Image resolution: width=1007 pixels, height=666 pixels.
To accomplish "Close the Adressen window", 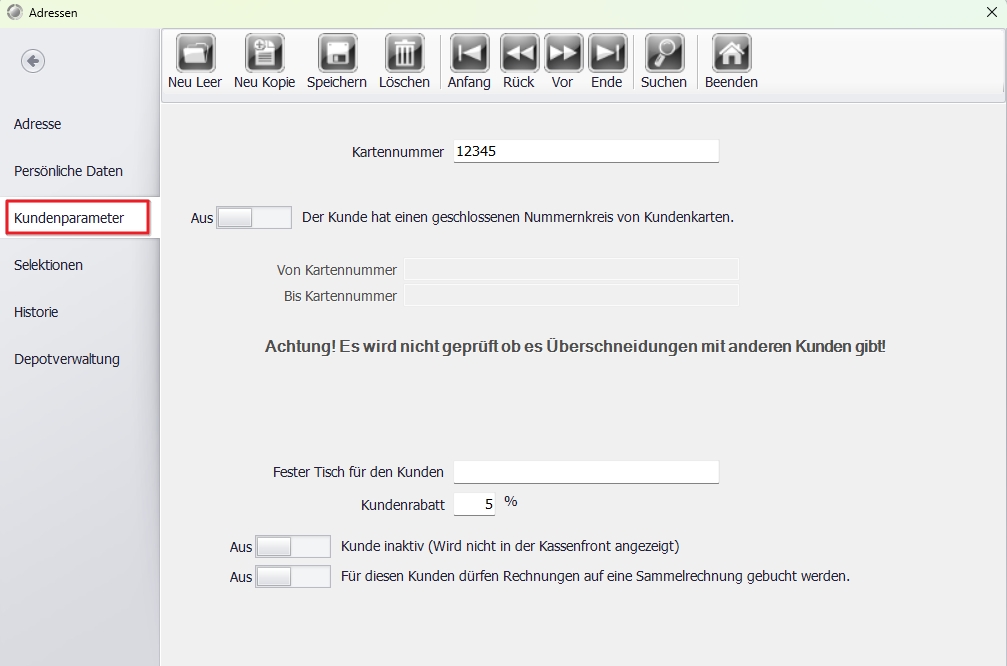I will tap(992, 12).
